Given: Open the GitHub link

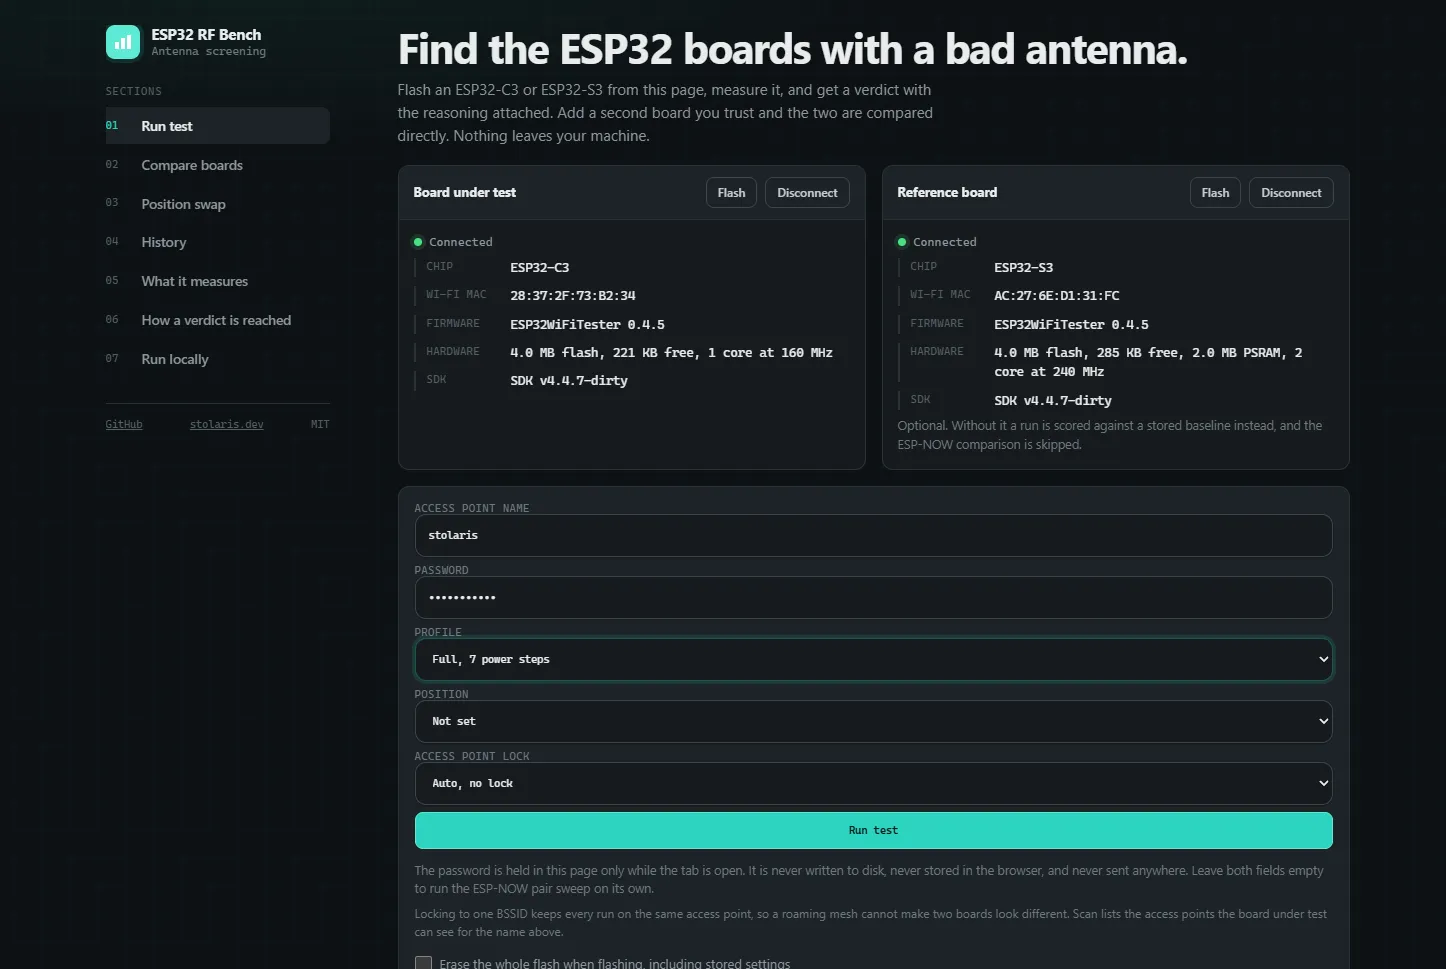Looking at the screenshot, I should [x=124, y=424].
